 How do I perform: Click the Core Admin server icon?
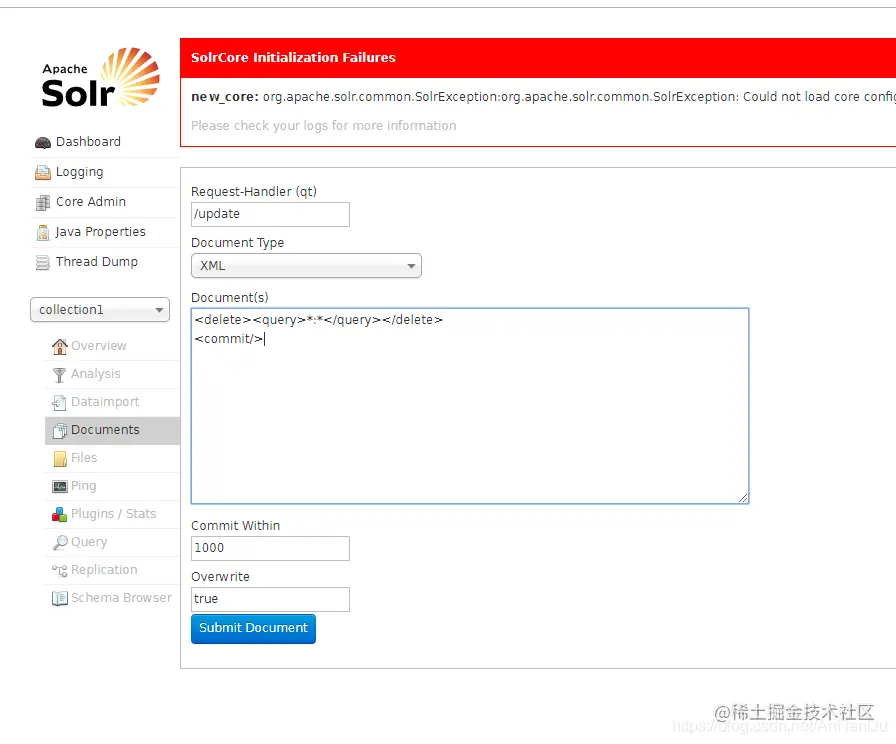tap(43, 202)
